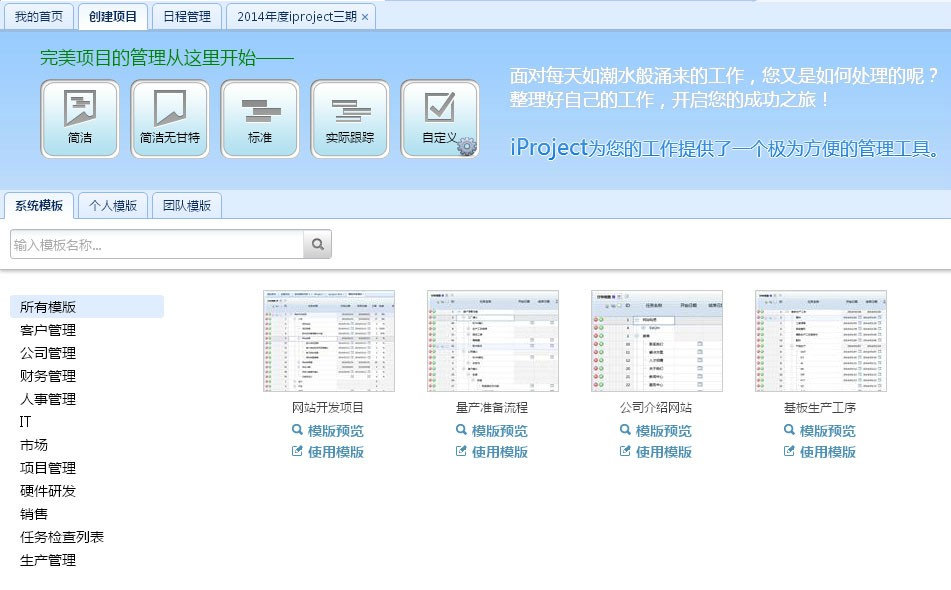The image size is (951, 590).
Task: Filter templates by 项目管理
Action: pos(48,468)
